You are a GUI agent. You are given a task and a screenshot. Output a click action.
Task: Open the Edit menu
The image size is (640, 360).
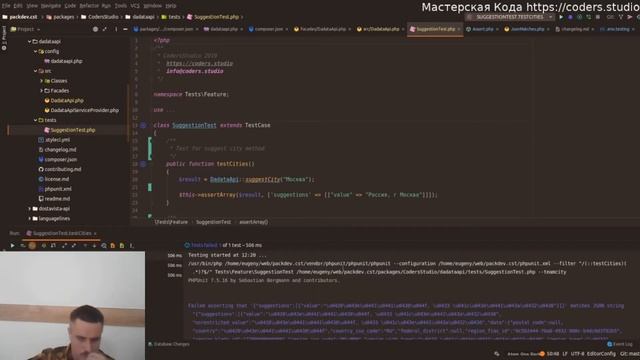18,6
